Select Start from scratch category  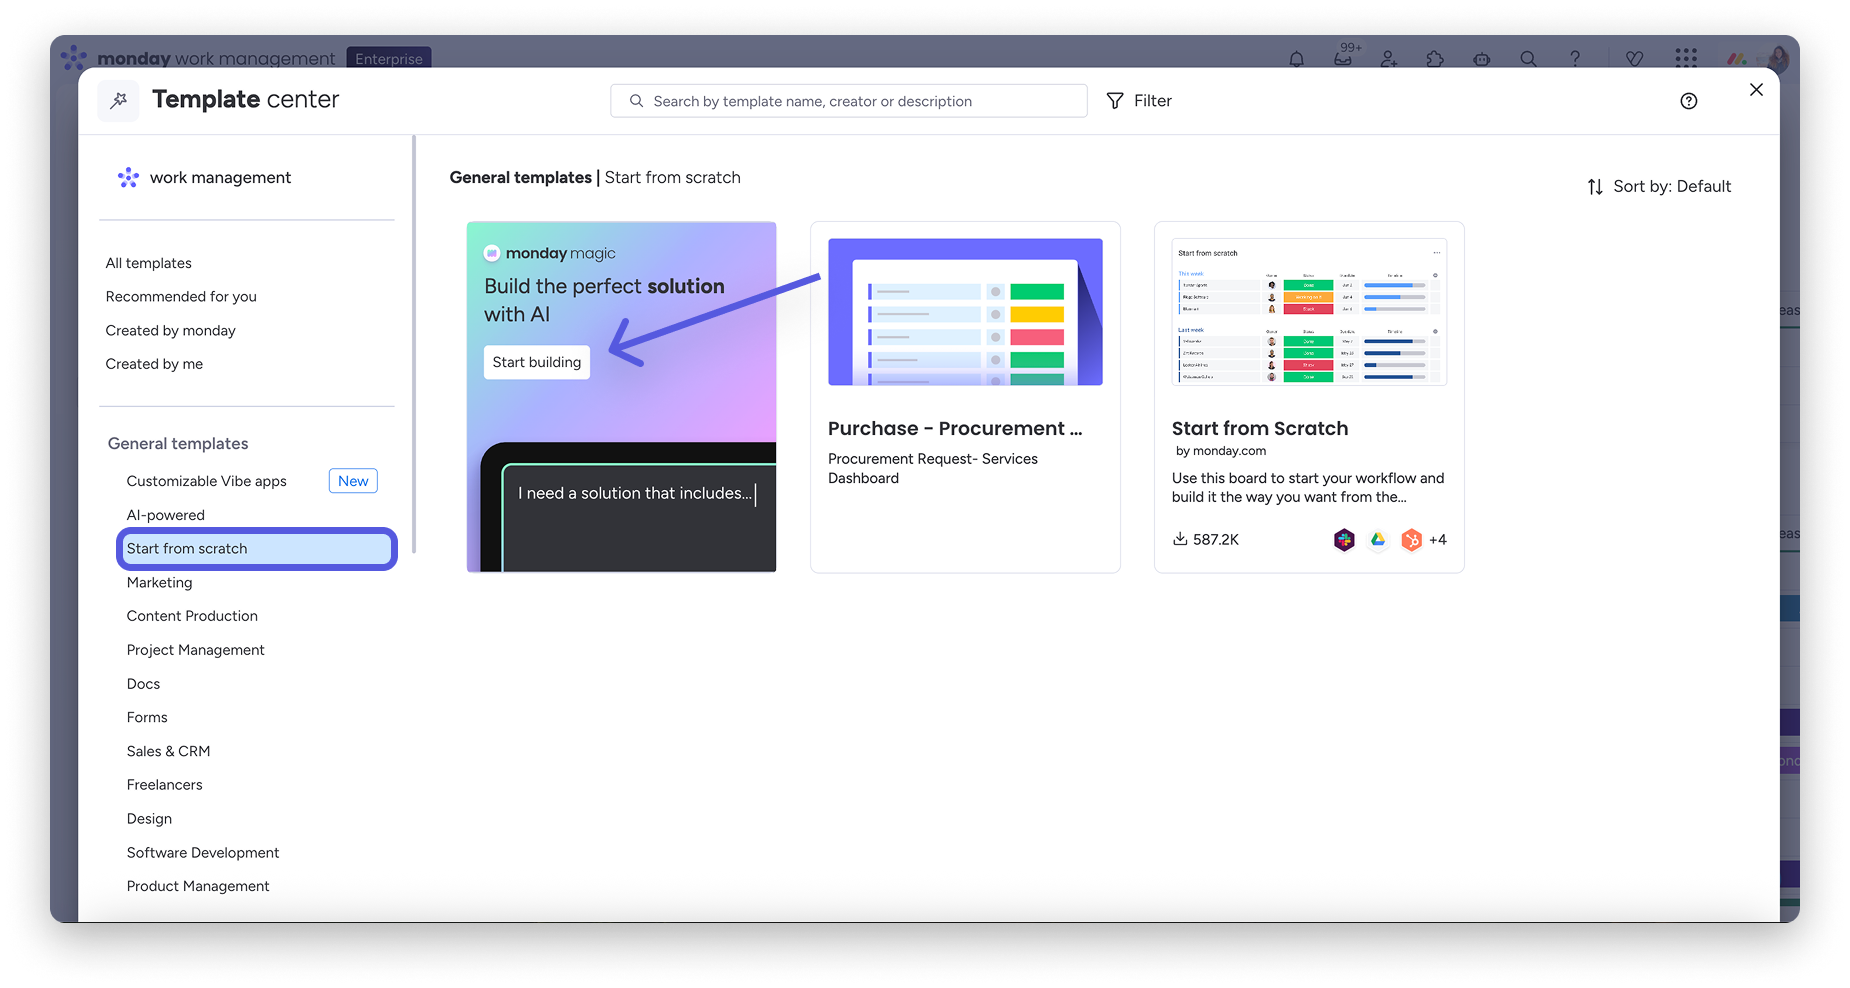tap(257, 549)
